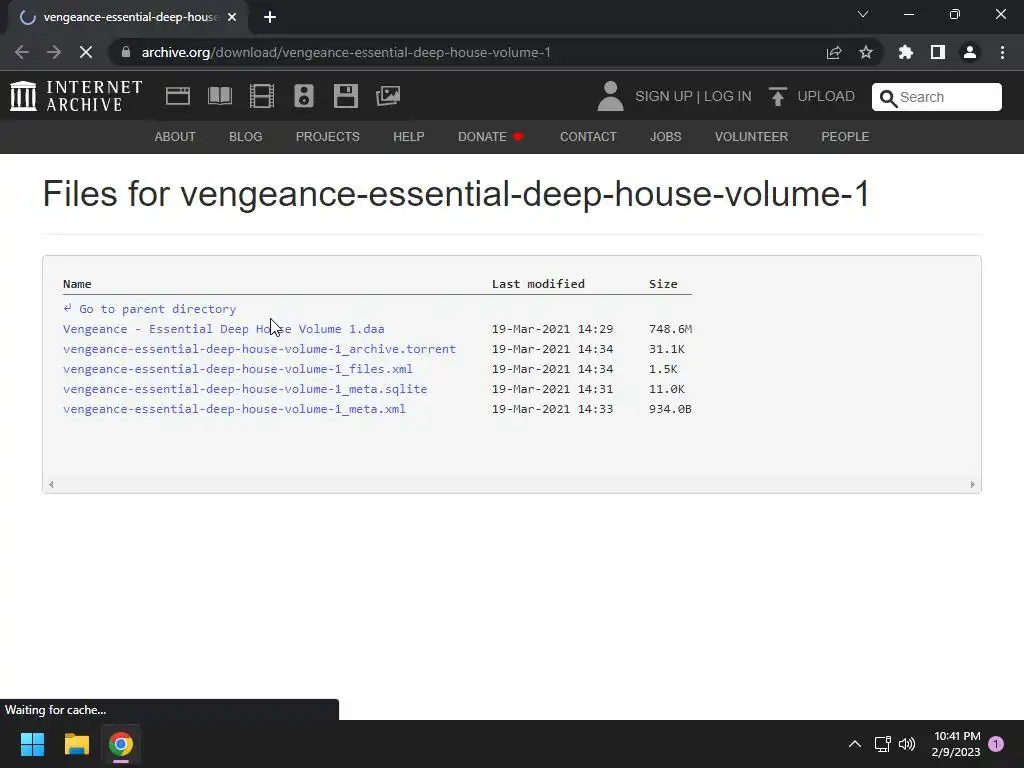The image size is (1024, 768).
Task: Click the user avatar icon
Action: tap(611, 96)
